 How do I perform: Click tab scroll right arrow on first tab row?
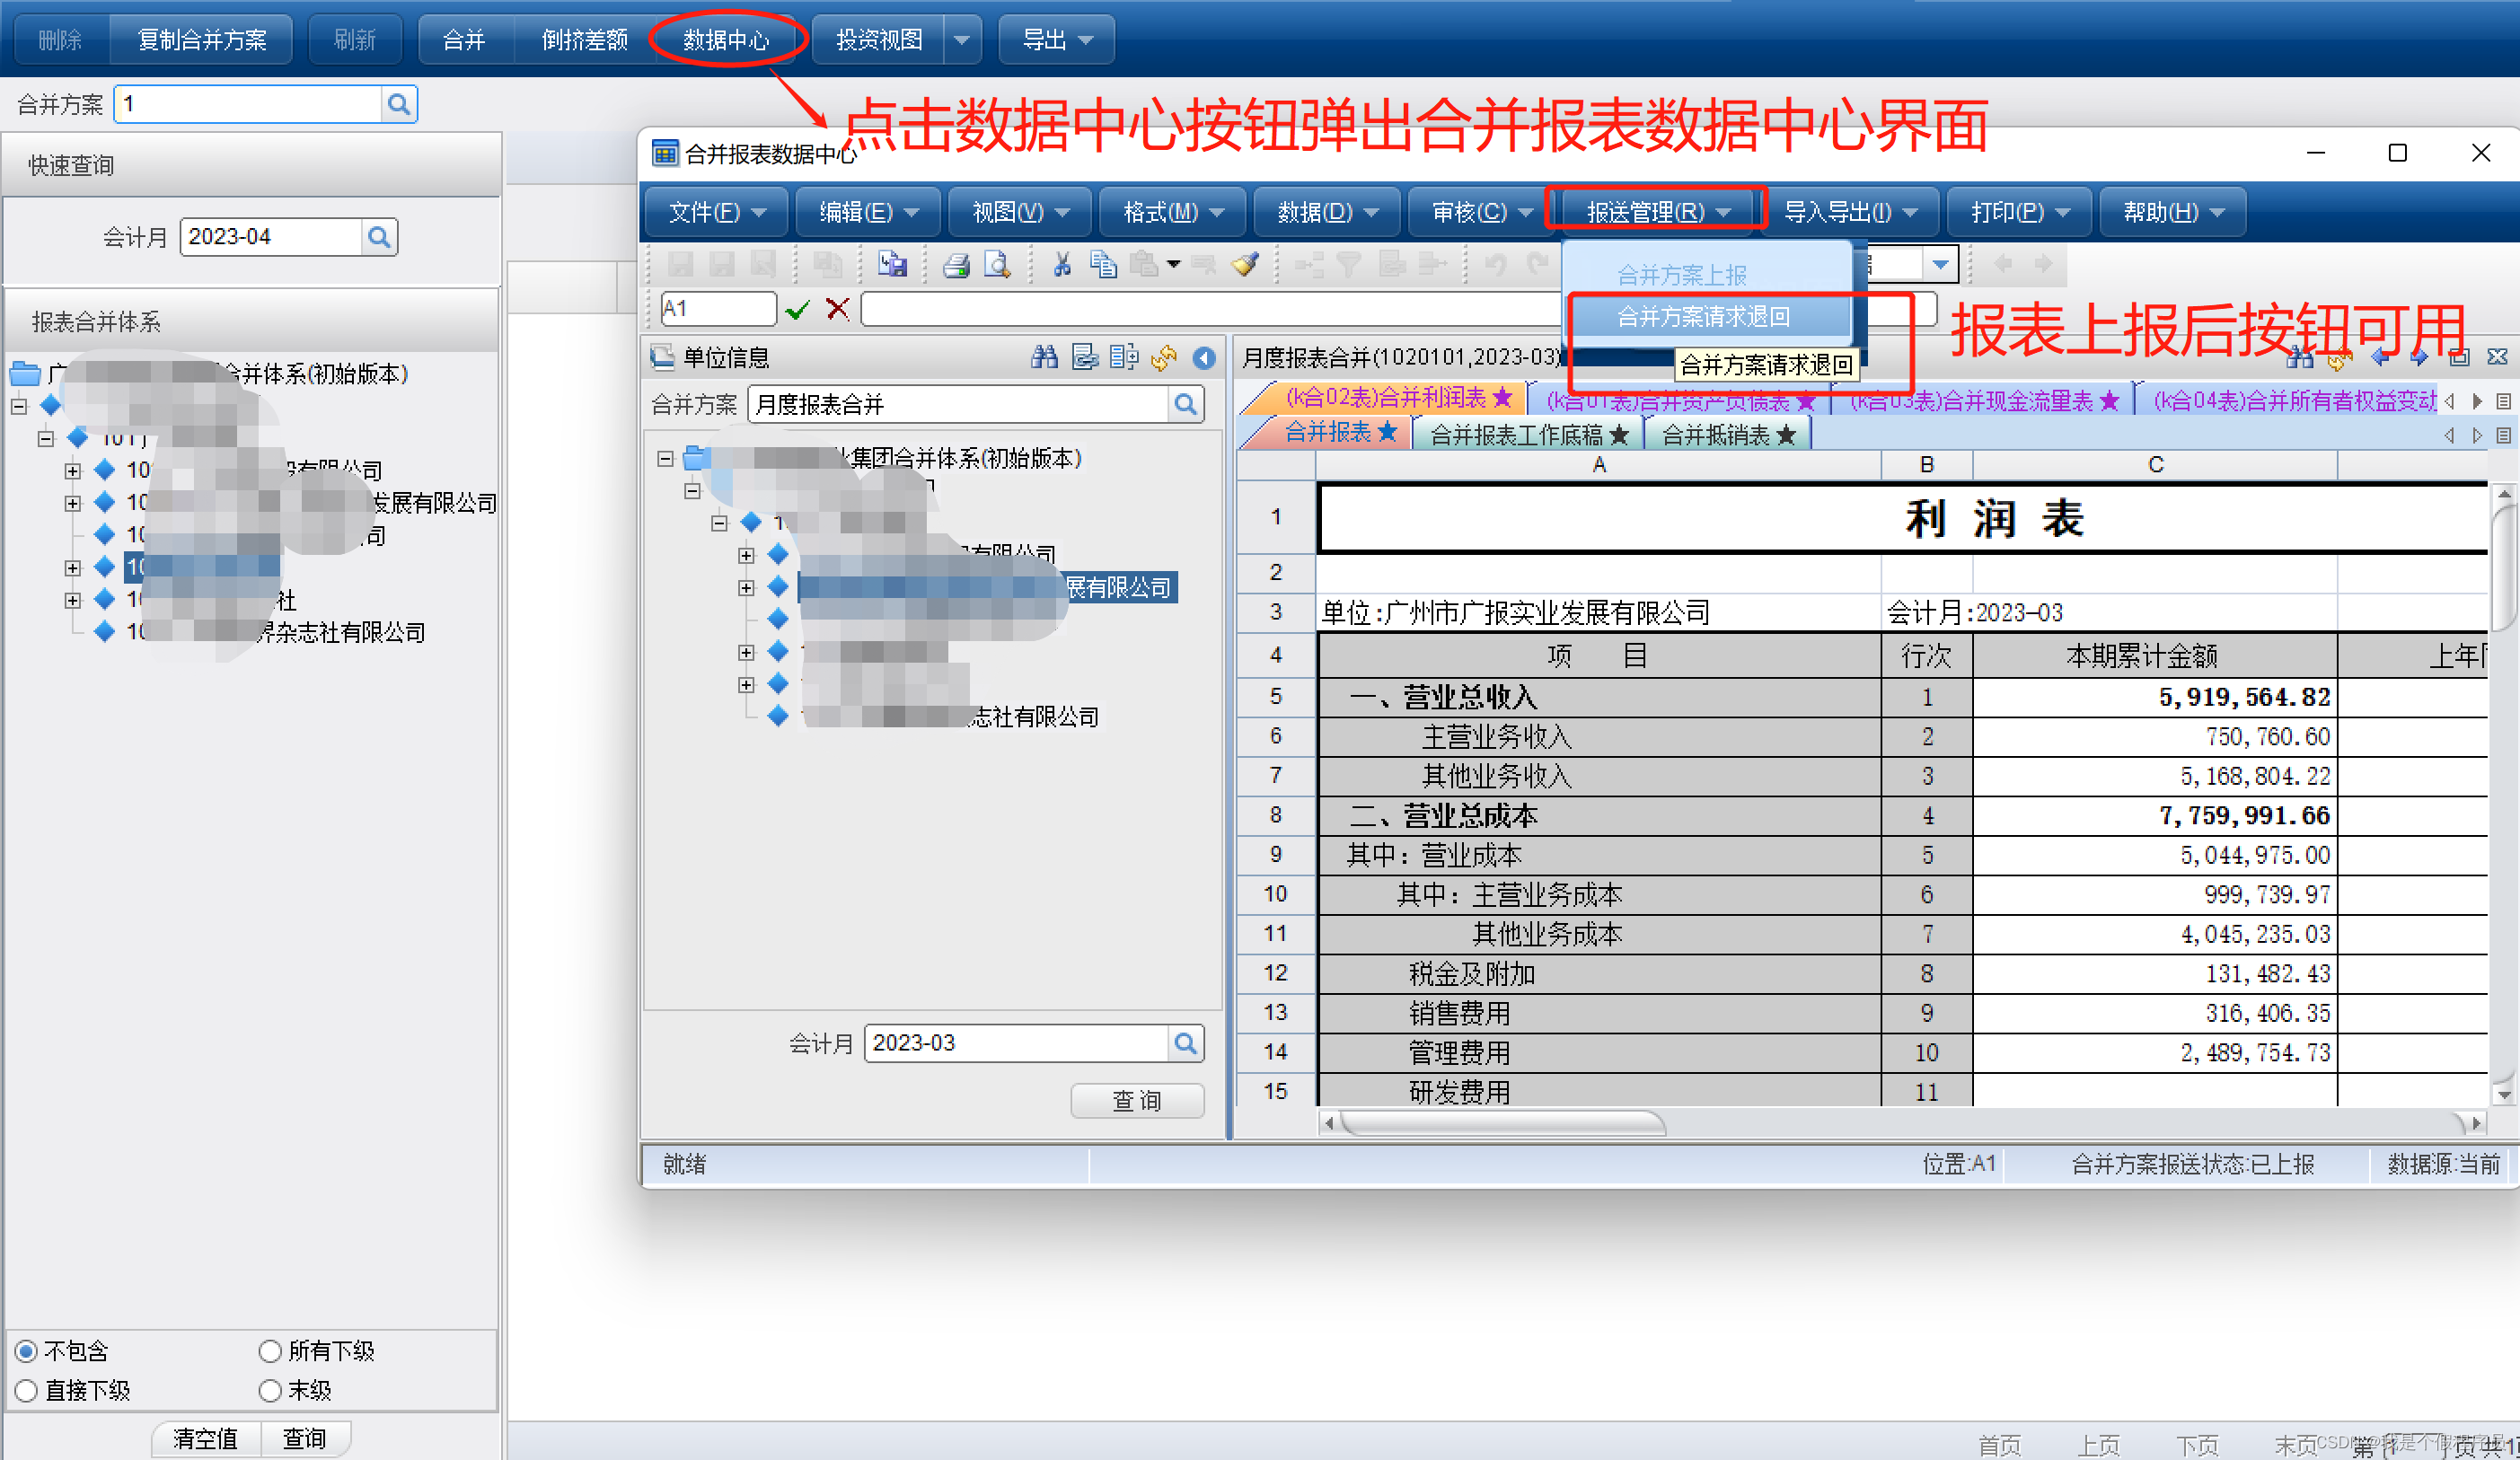[x=2477, y=401]
